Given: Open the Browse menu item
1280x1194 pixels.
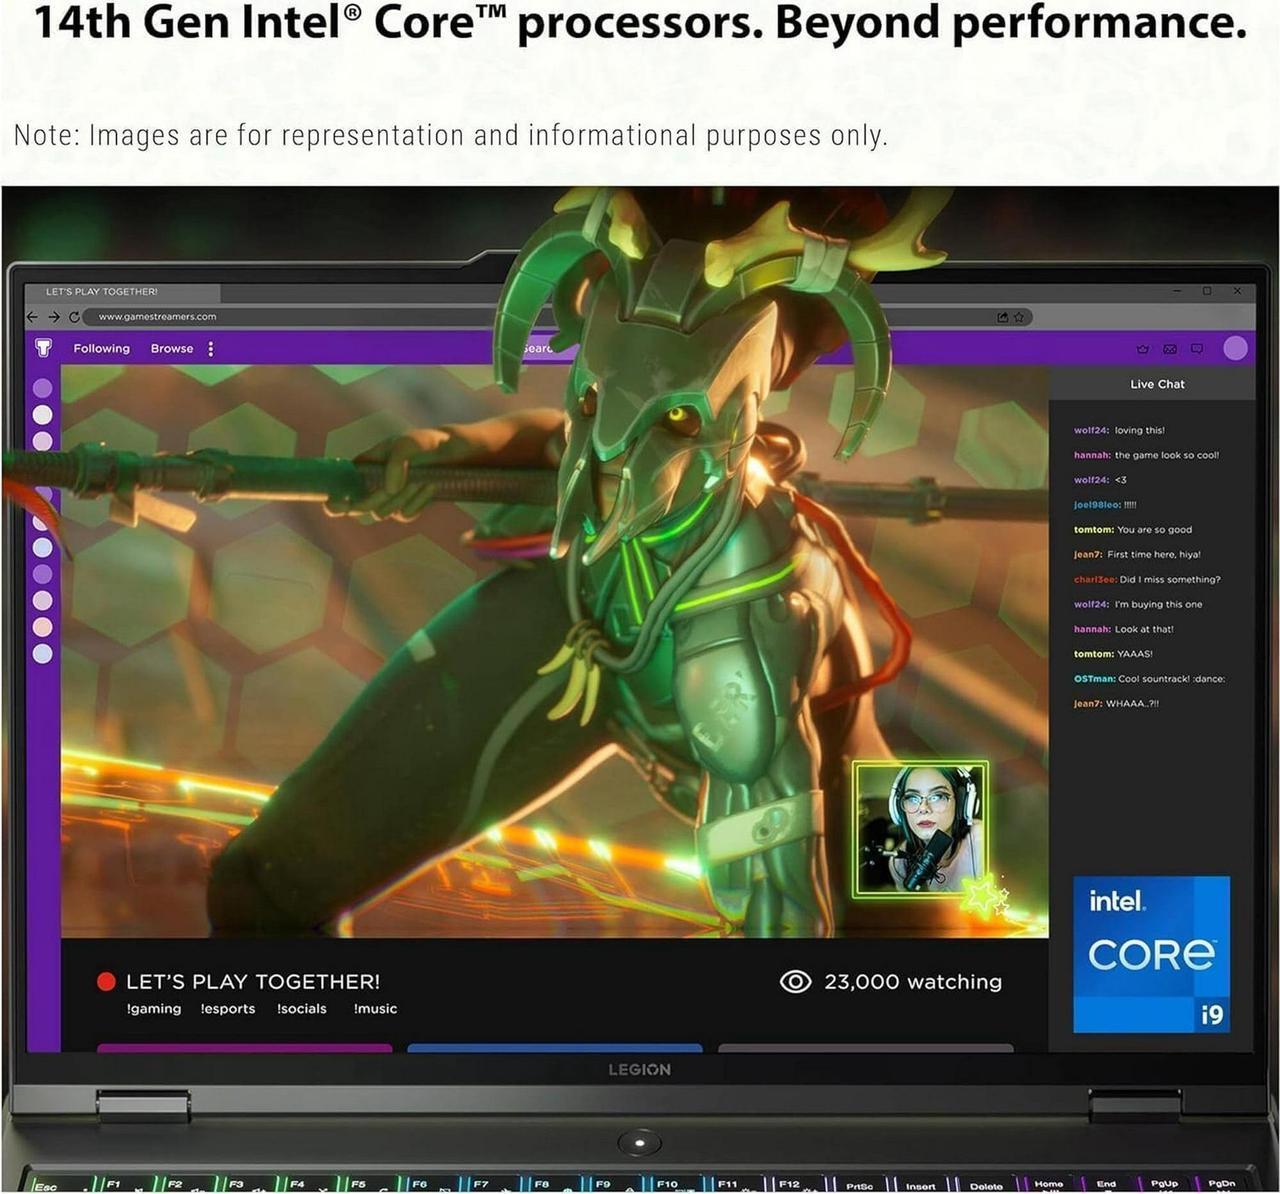Looking at the screenshot, I should [172, 349].
